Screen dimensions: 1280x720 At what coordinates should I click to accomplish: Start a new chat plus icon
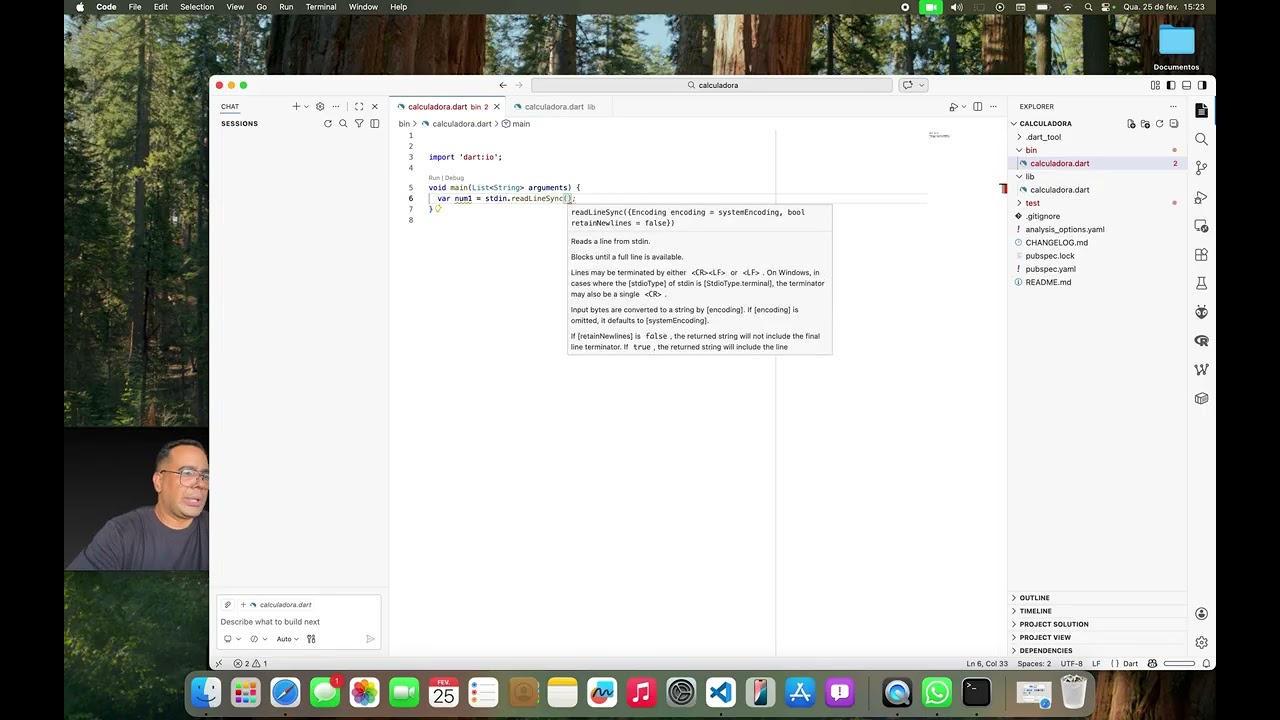tap(296, 107)
